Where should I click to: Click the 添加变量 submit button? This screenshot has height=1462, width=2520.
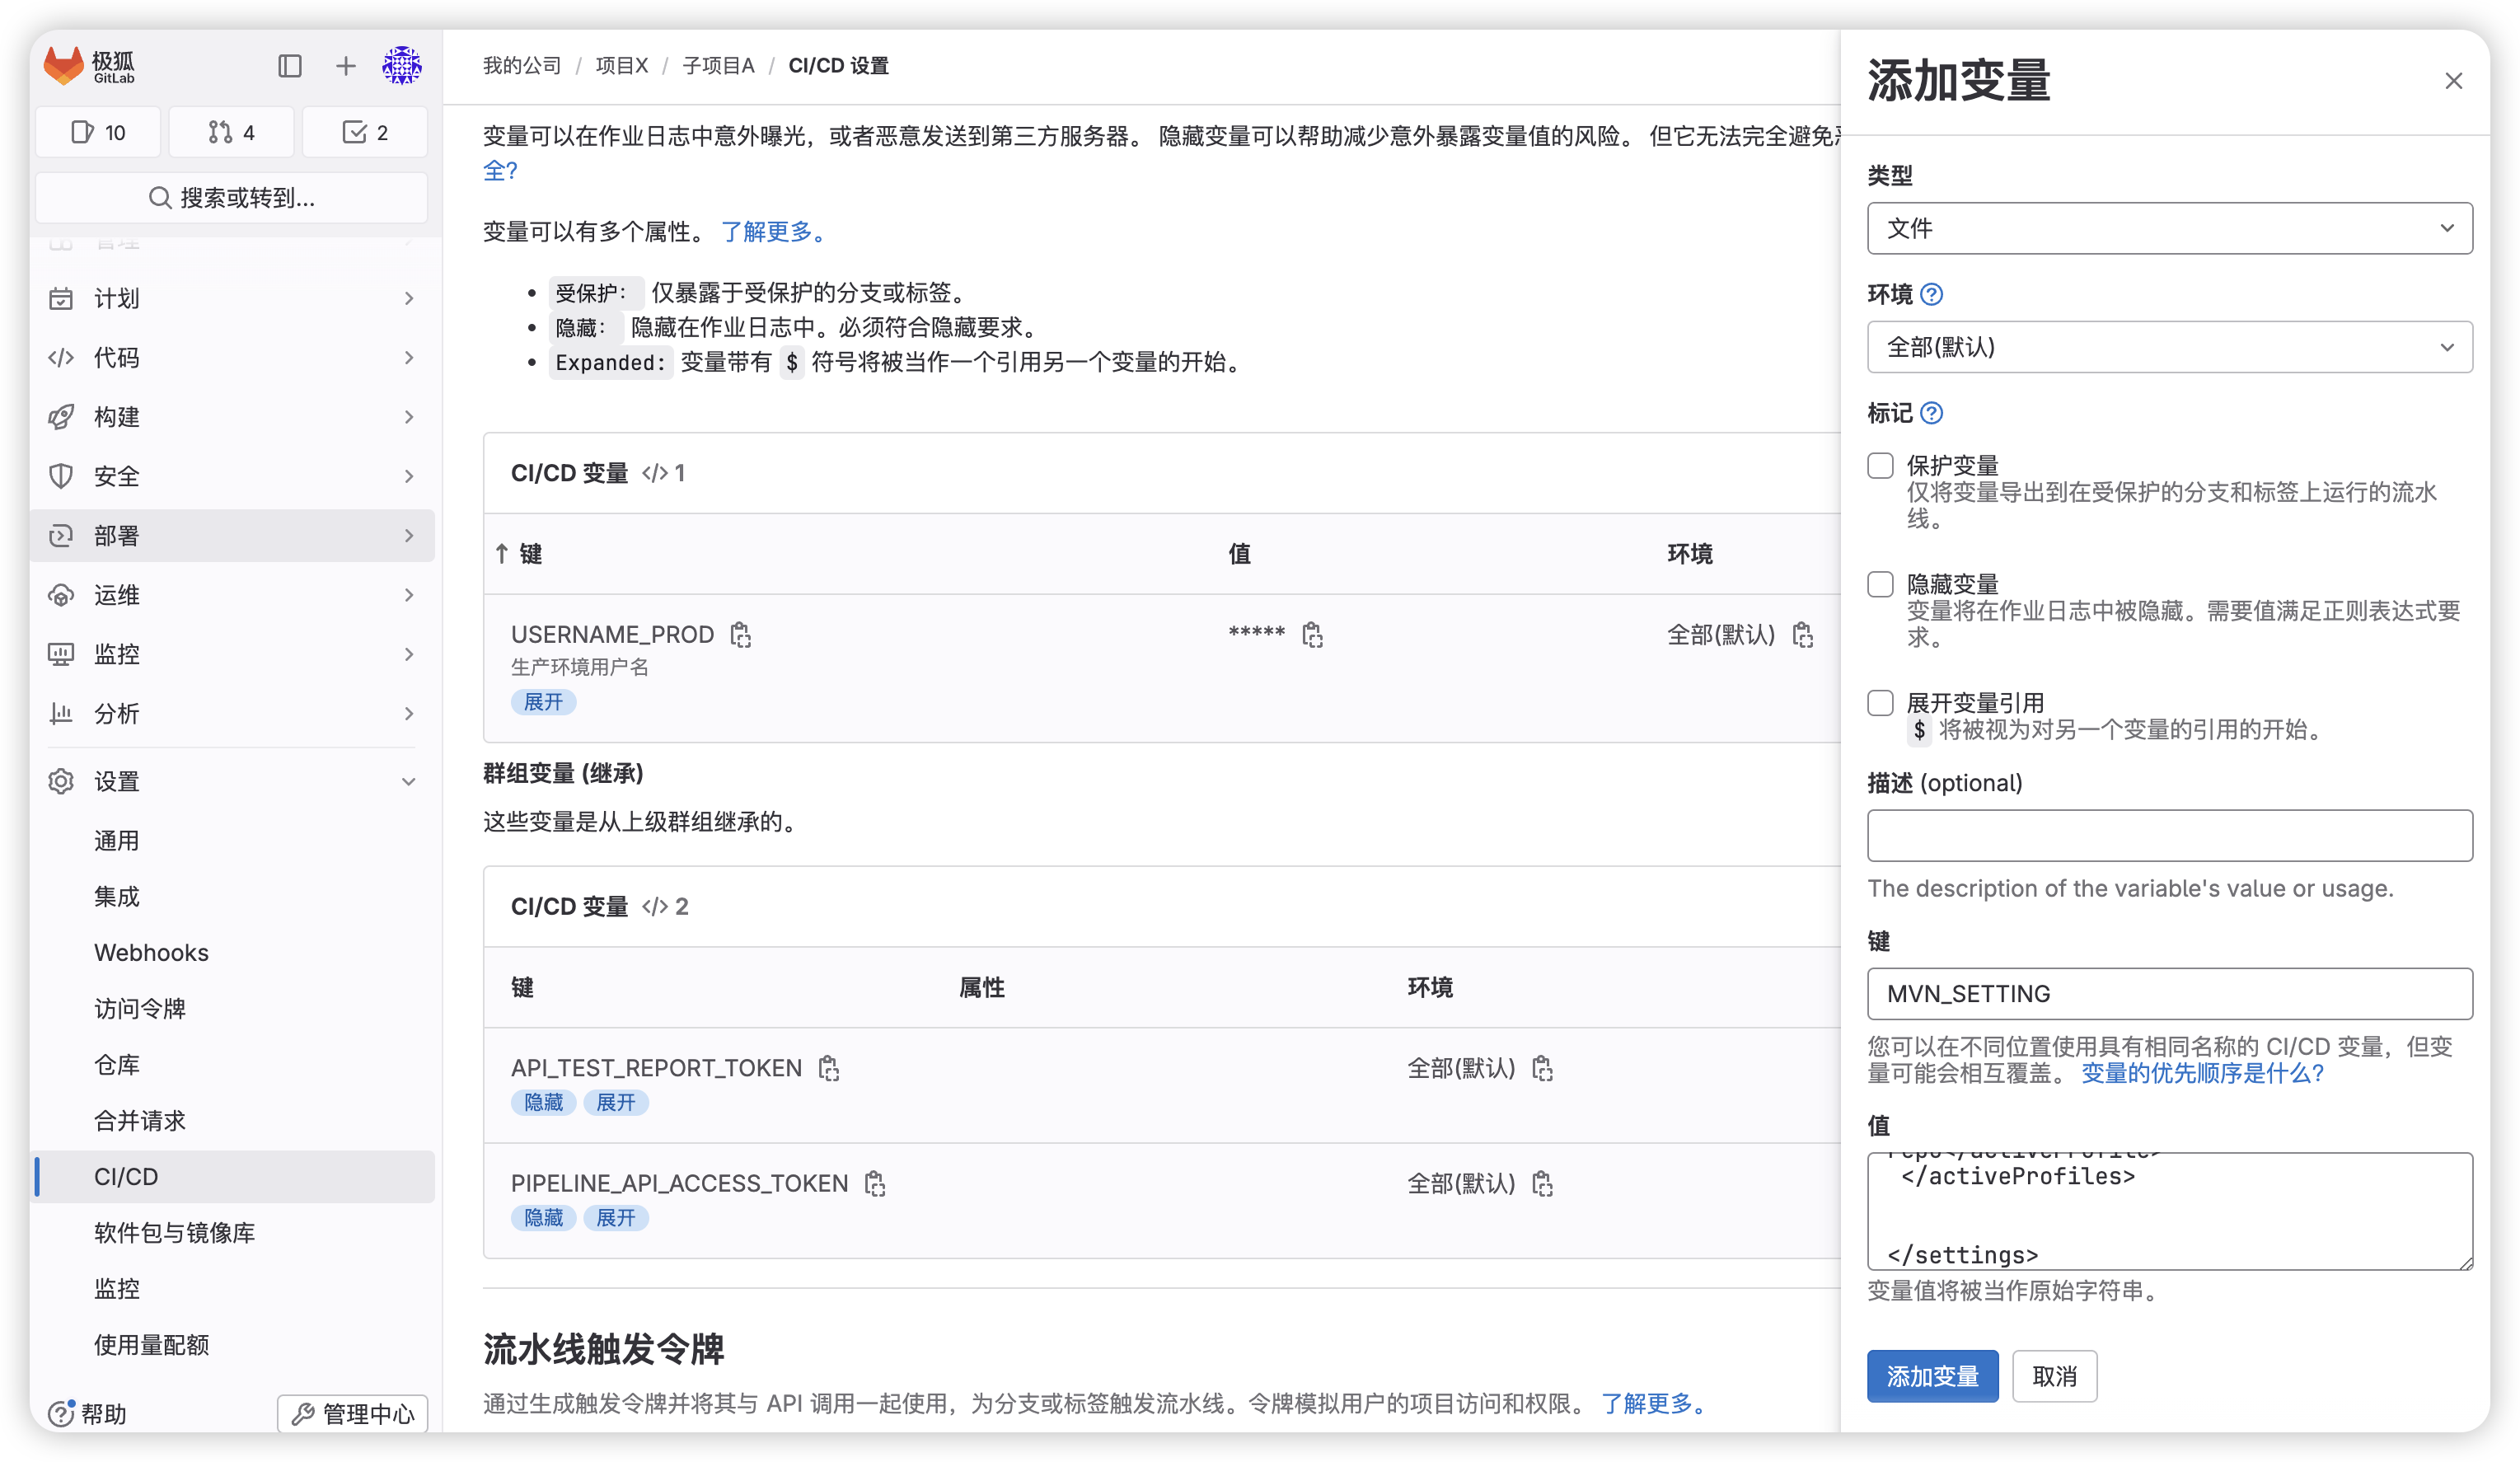click(x=1932, y=1376)
